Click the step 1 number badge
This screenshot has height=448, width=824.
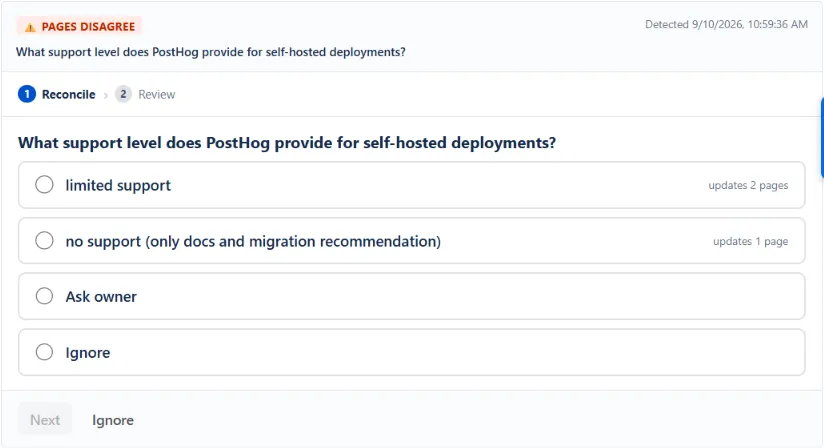tap(27, 94)
